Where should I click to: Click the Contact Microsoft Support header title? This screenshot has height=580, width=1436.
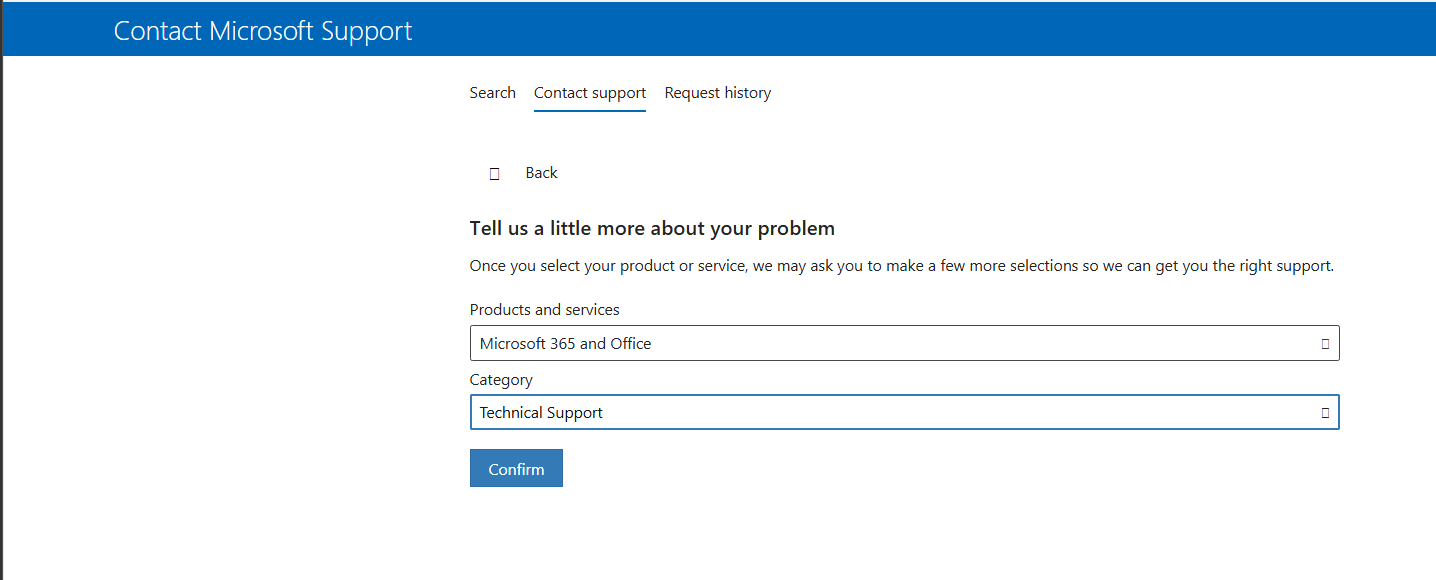(x=263, y=31)
